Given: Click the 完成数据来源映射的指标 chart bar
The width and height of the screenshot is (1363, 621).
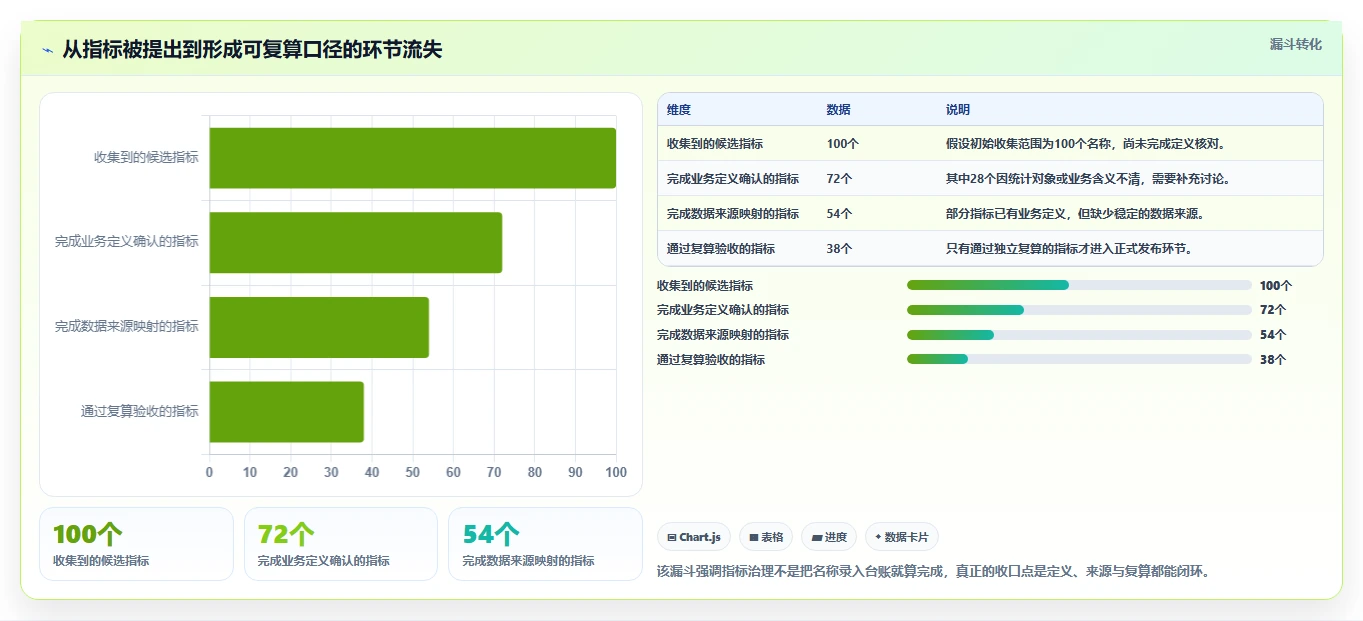Looking at the screenshot, I should click(319, 327).
